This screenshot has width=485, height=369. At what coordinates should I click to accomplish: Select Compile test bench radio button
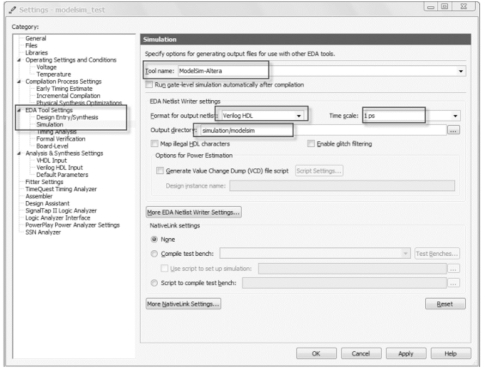(154, 254)
